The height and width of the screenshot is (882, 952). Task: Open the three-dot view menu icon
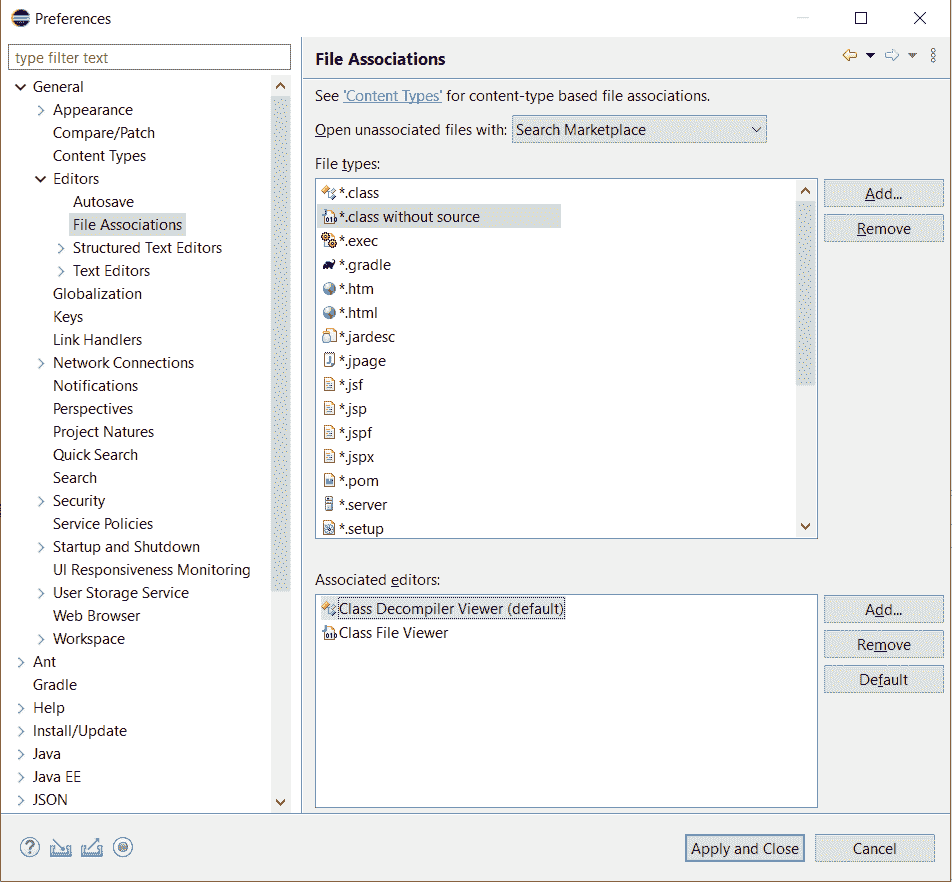pyautogui.click(x=934, y=56)
